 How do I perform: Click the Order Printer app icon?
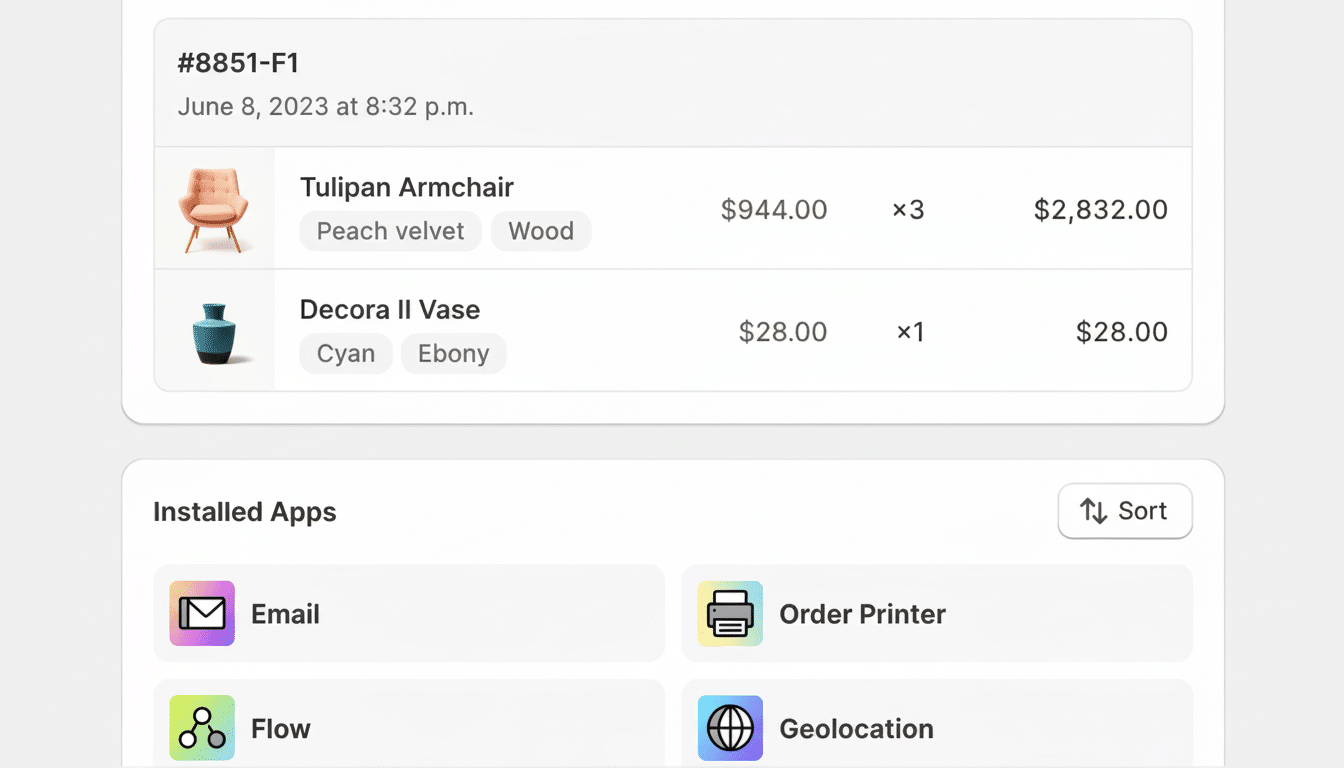(729, 613)
